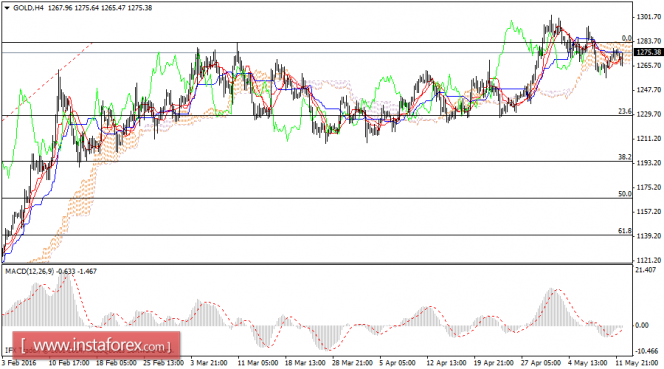Click the 1175.20 price axis label
664x369 pixels.
coord(649,187)
